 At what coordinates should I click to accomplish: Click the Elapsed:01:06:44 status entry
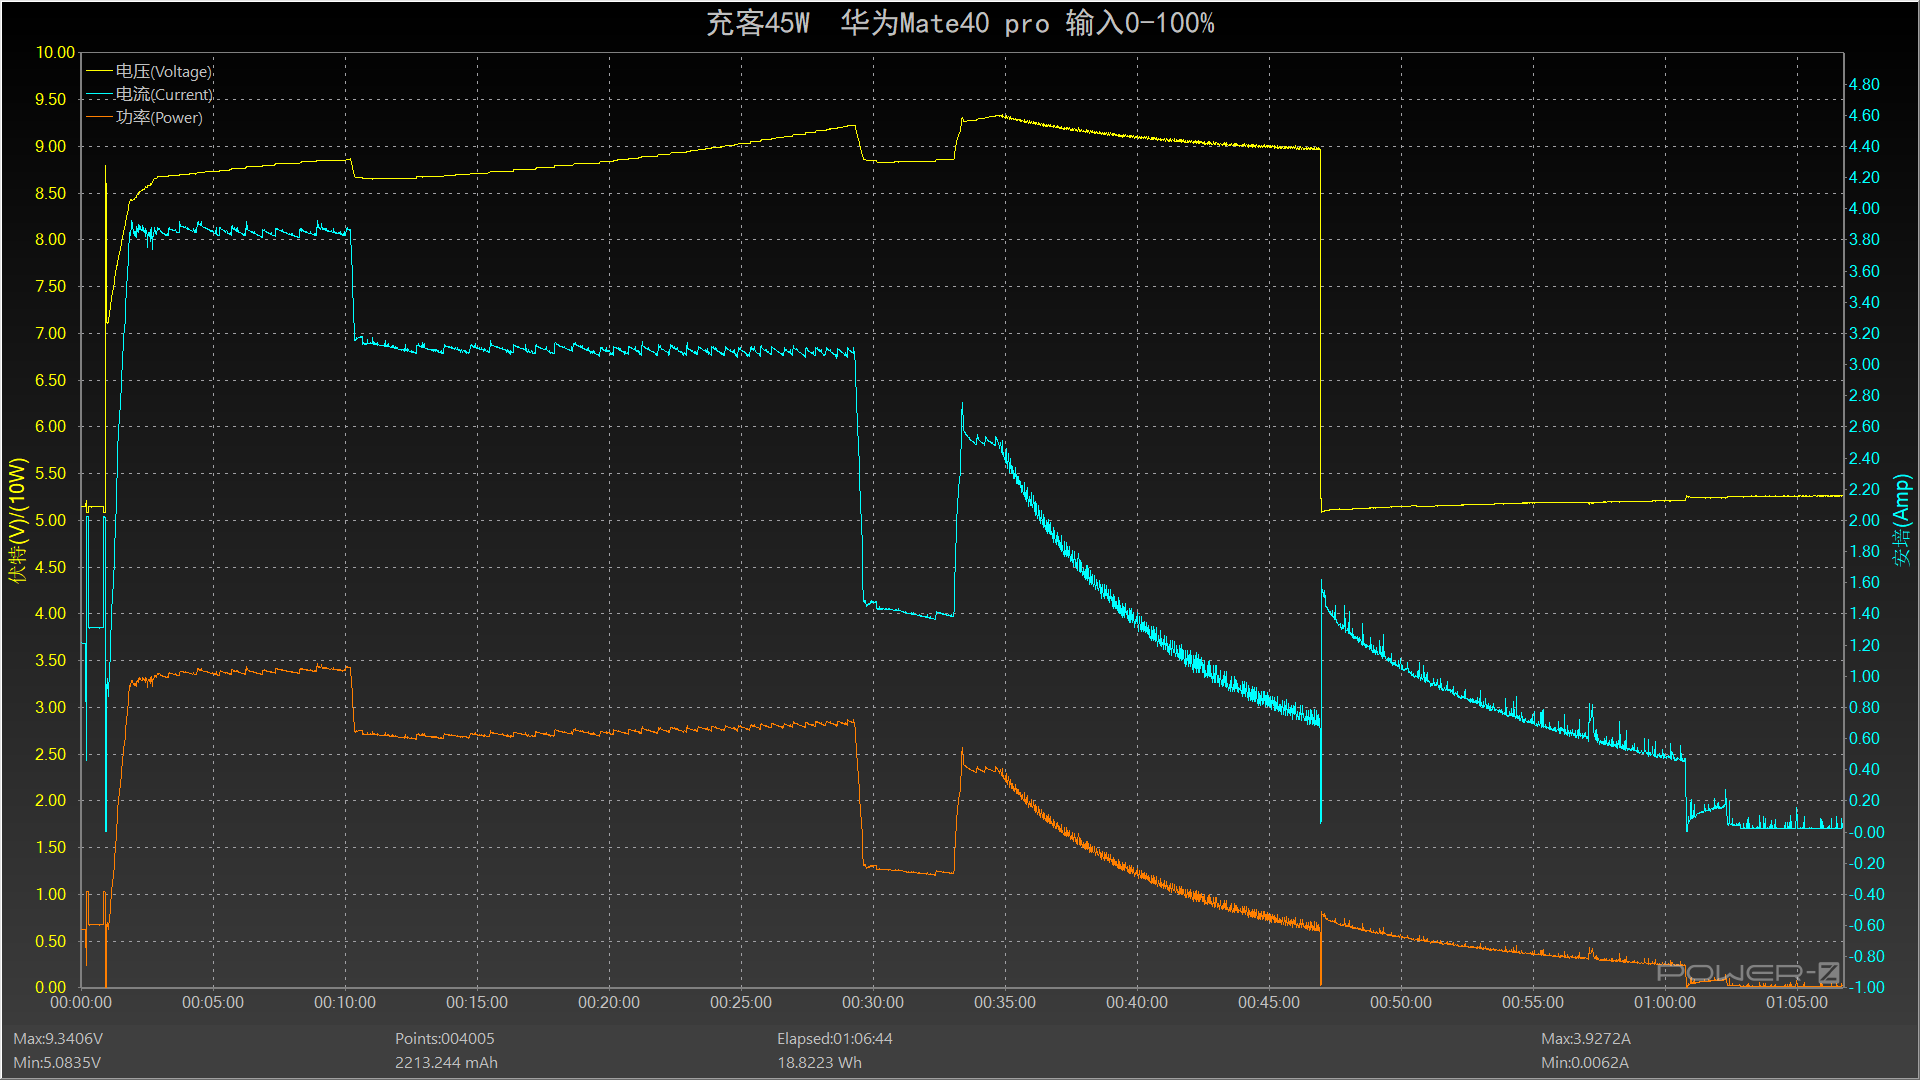pos(835,1039)
